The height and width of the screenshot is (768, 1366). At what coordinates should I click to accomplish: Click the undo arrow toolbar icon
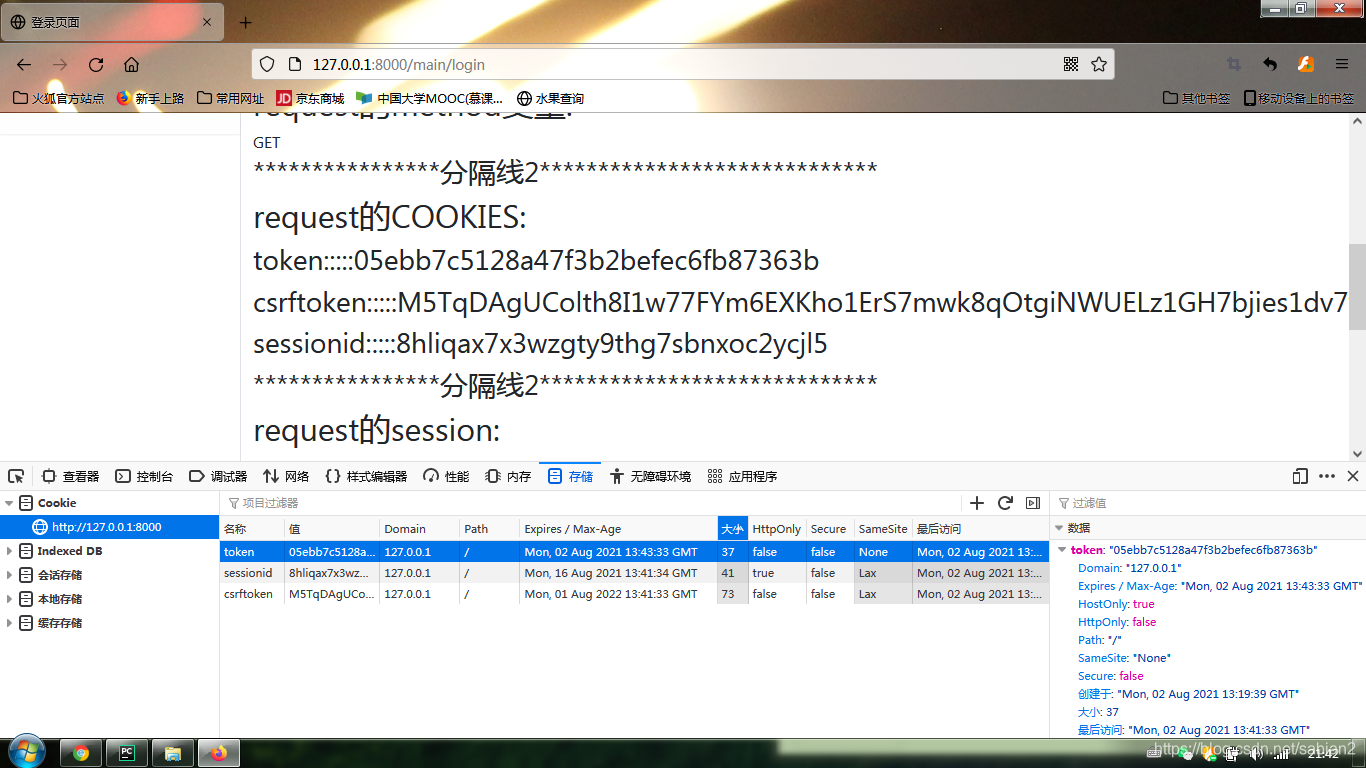[x=1269, y=64]
